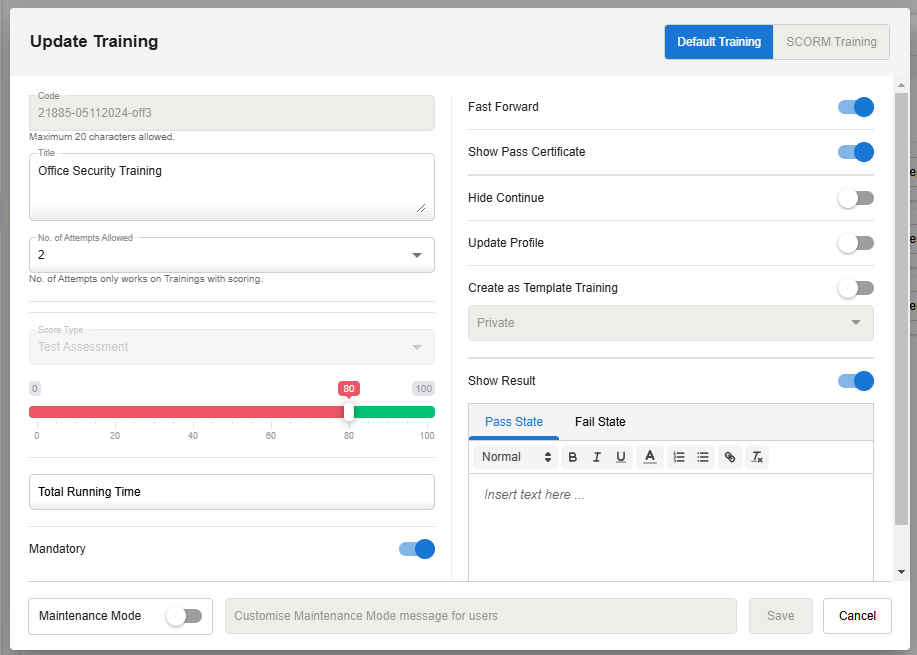Screen dimensions: 917x655
Task: Apply italic formatting in the editor
Action: point(597,457)
